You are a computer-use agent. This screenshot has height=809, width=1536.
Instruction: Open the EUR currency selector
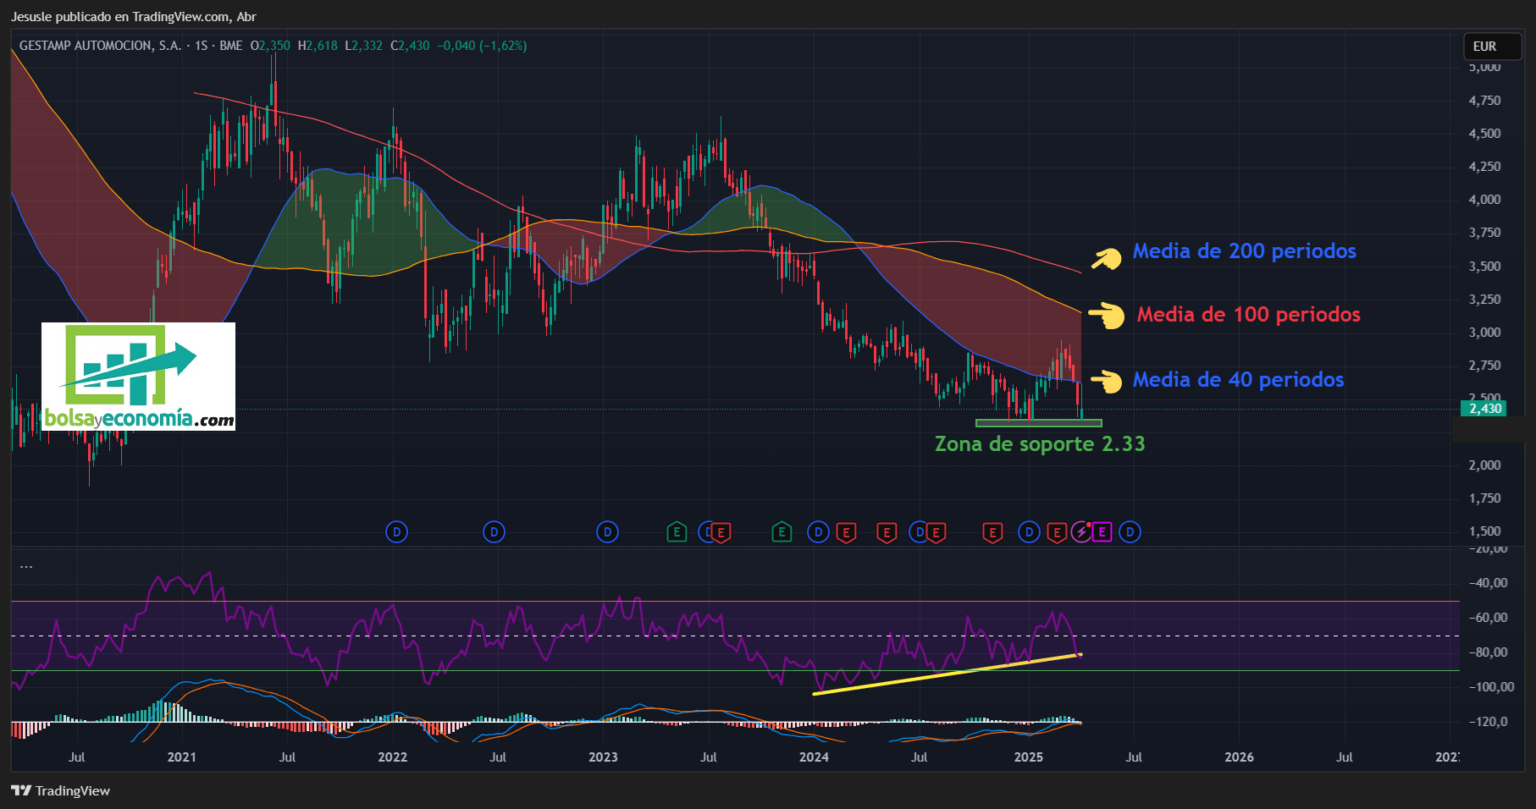[x=1485, y=46]
